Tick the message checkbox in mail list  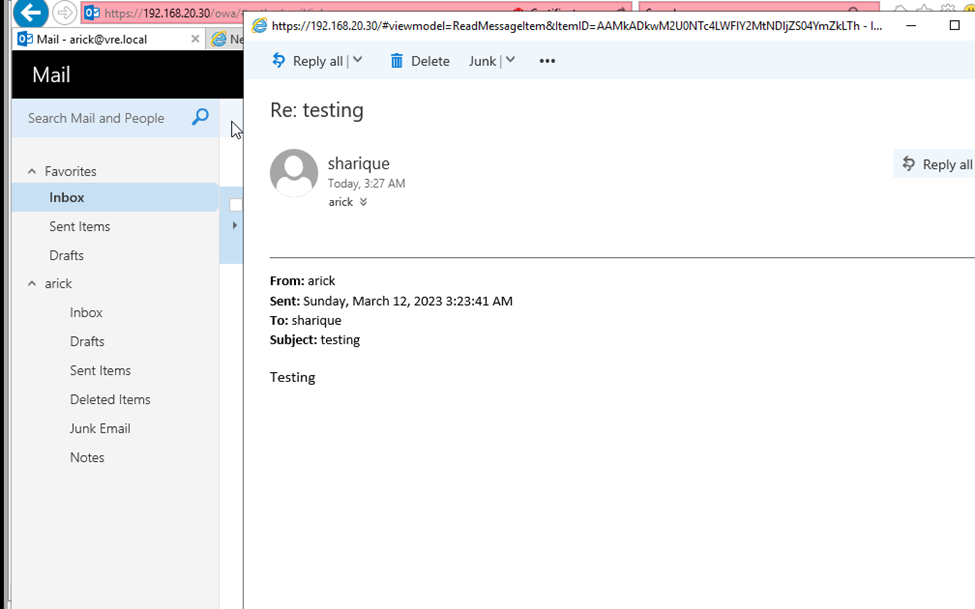point(235,204)
